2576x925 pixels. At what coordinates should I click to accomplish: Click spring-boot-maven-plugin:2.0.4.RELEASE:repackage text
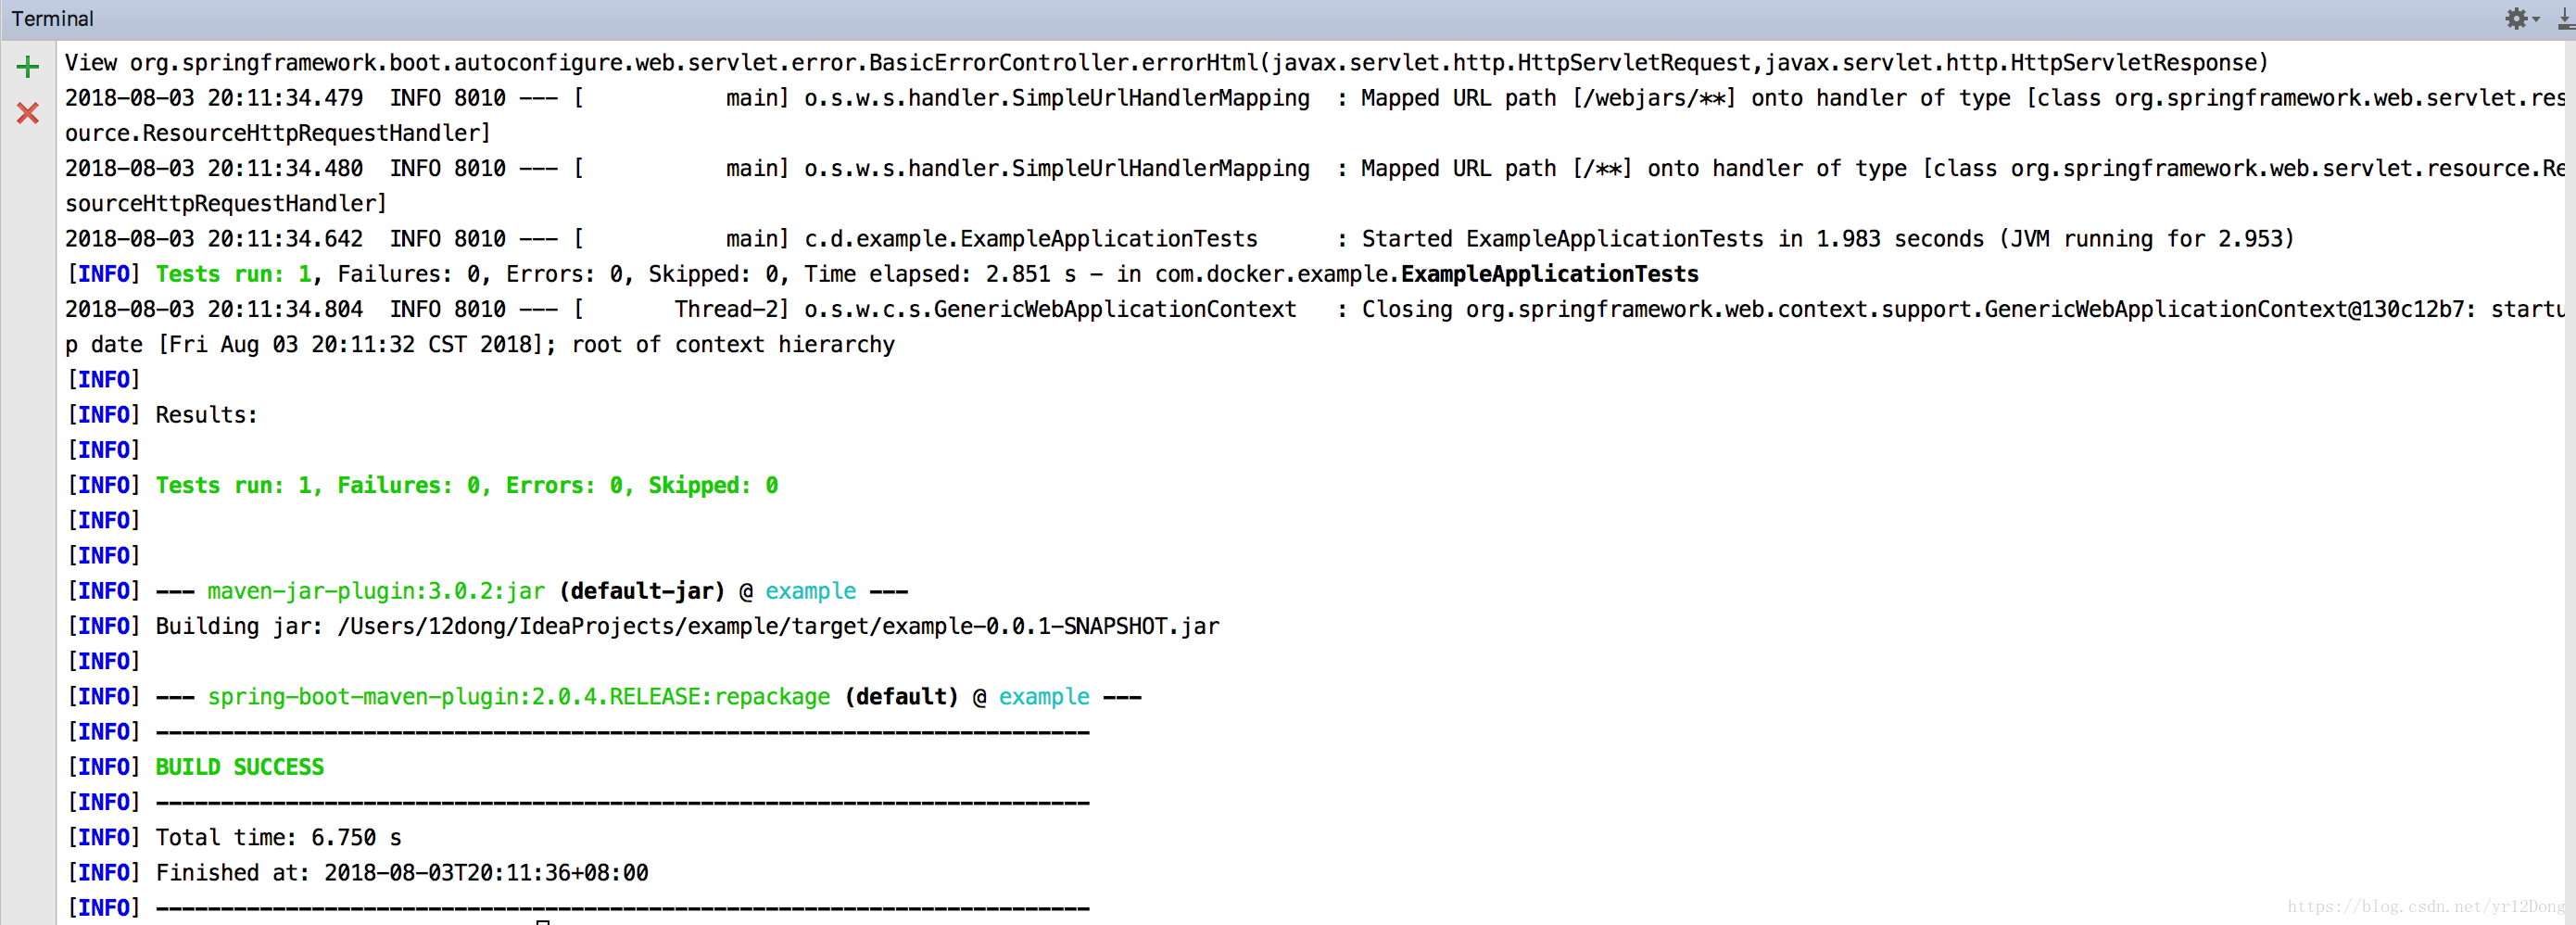519,696
